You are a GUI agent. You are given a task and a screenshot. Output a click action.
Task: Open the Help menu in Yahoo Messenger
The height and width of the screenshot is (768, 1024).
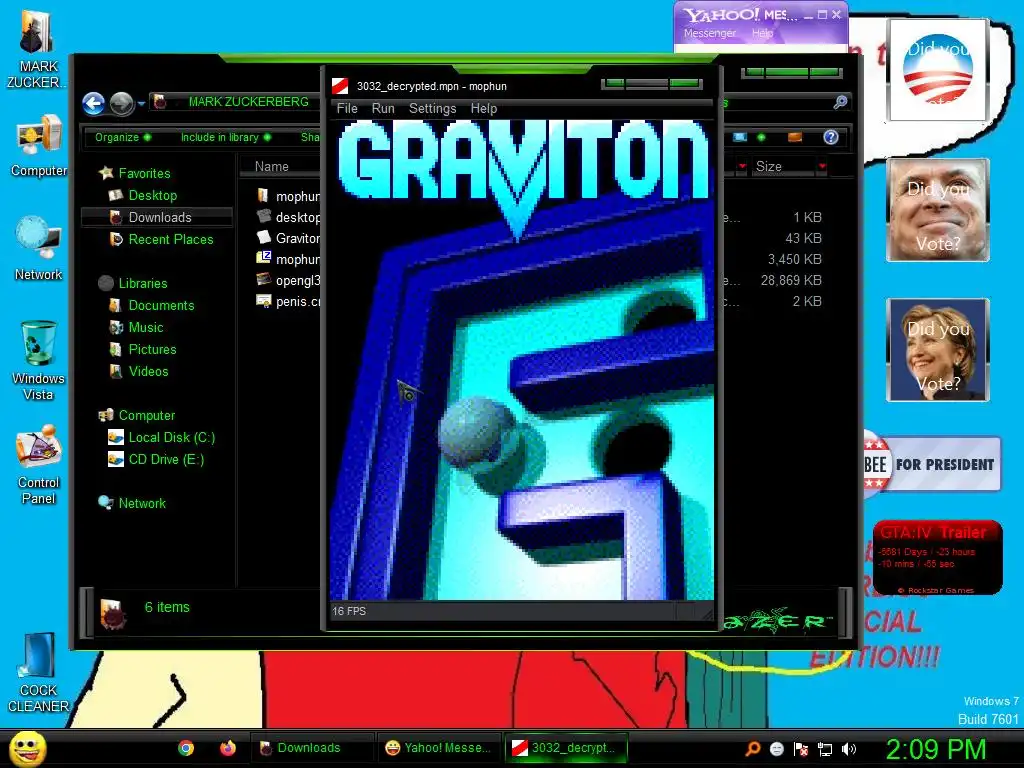tap(762, 33)
